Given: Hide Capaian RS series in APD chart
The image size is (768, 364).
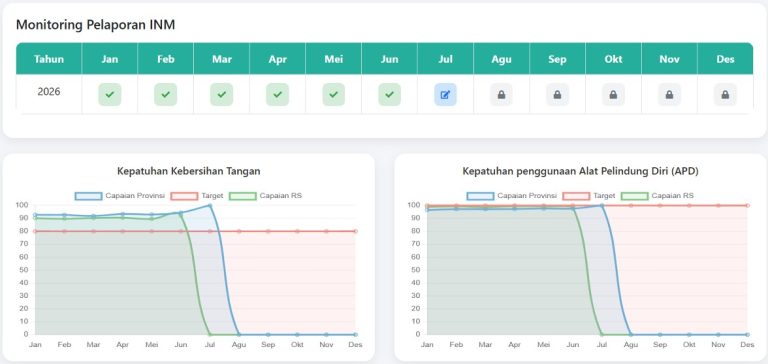Looking at the screenshot, I should (x=657, y=196).
